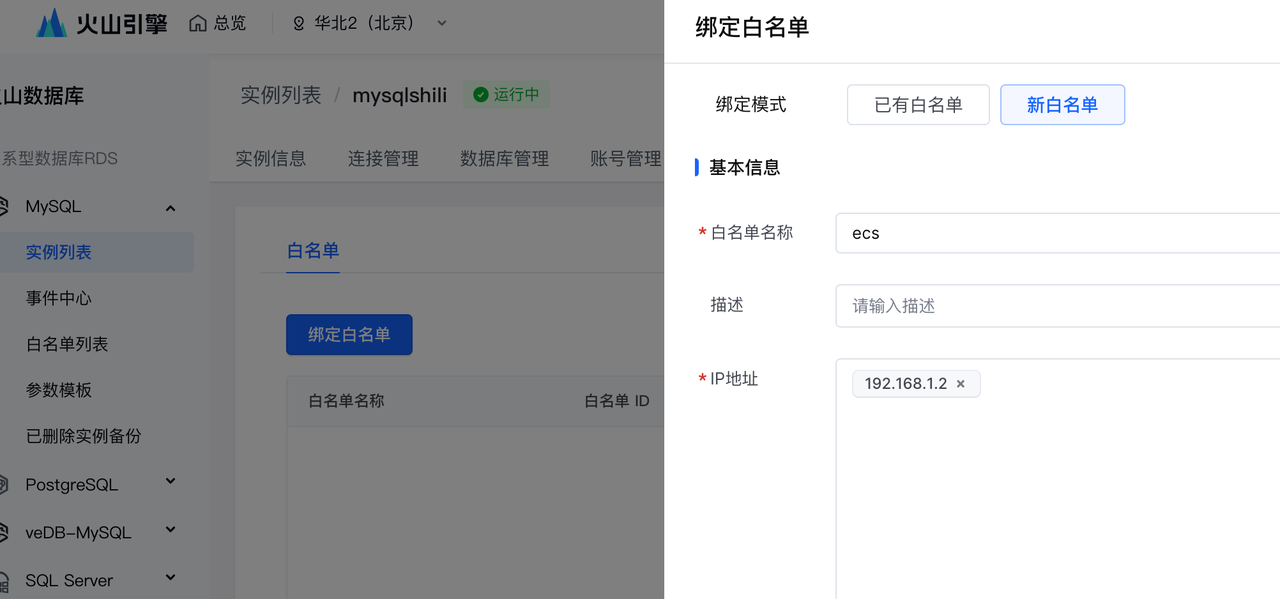Select the 新白名单 binding mode
This screenshot has width=1280, height=599.
pyautogui.click(x=1062, y=105)
